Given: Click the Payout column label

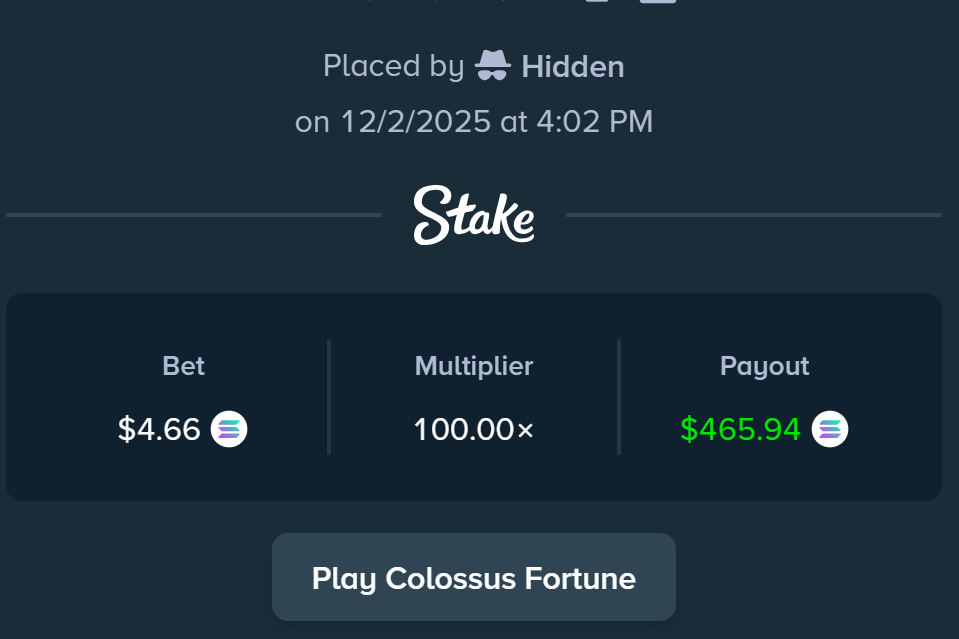Looking at the screenshot, I should pos(765,366).
